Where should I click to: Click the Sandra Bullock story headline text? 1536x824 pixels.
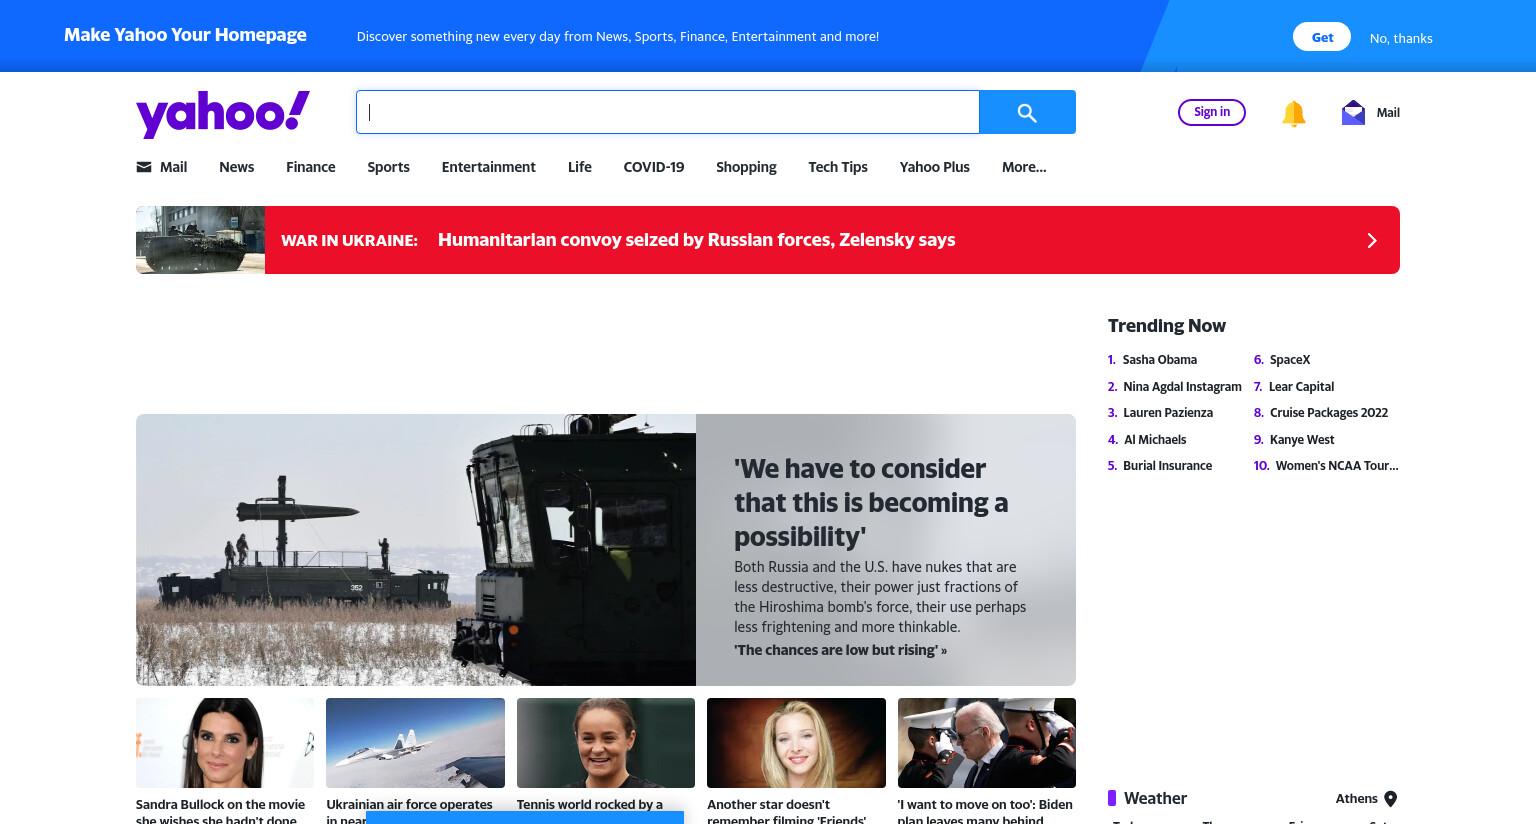pyautogui.click(x=221, y=811)
